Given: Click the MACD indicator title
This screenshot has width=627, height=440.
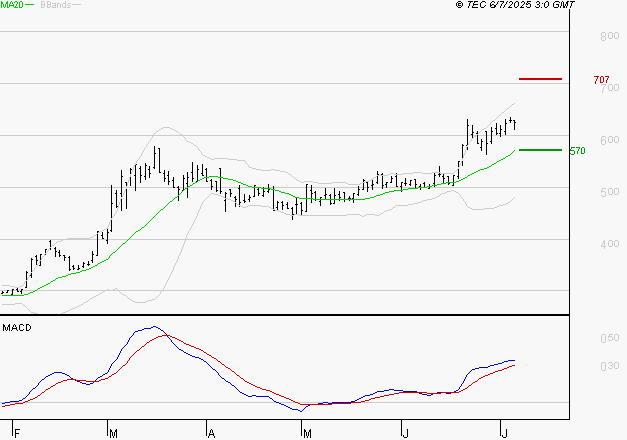Looking at the screenshot, I should click(17, 328).
